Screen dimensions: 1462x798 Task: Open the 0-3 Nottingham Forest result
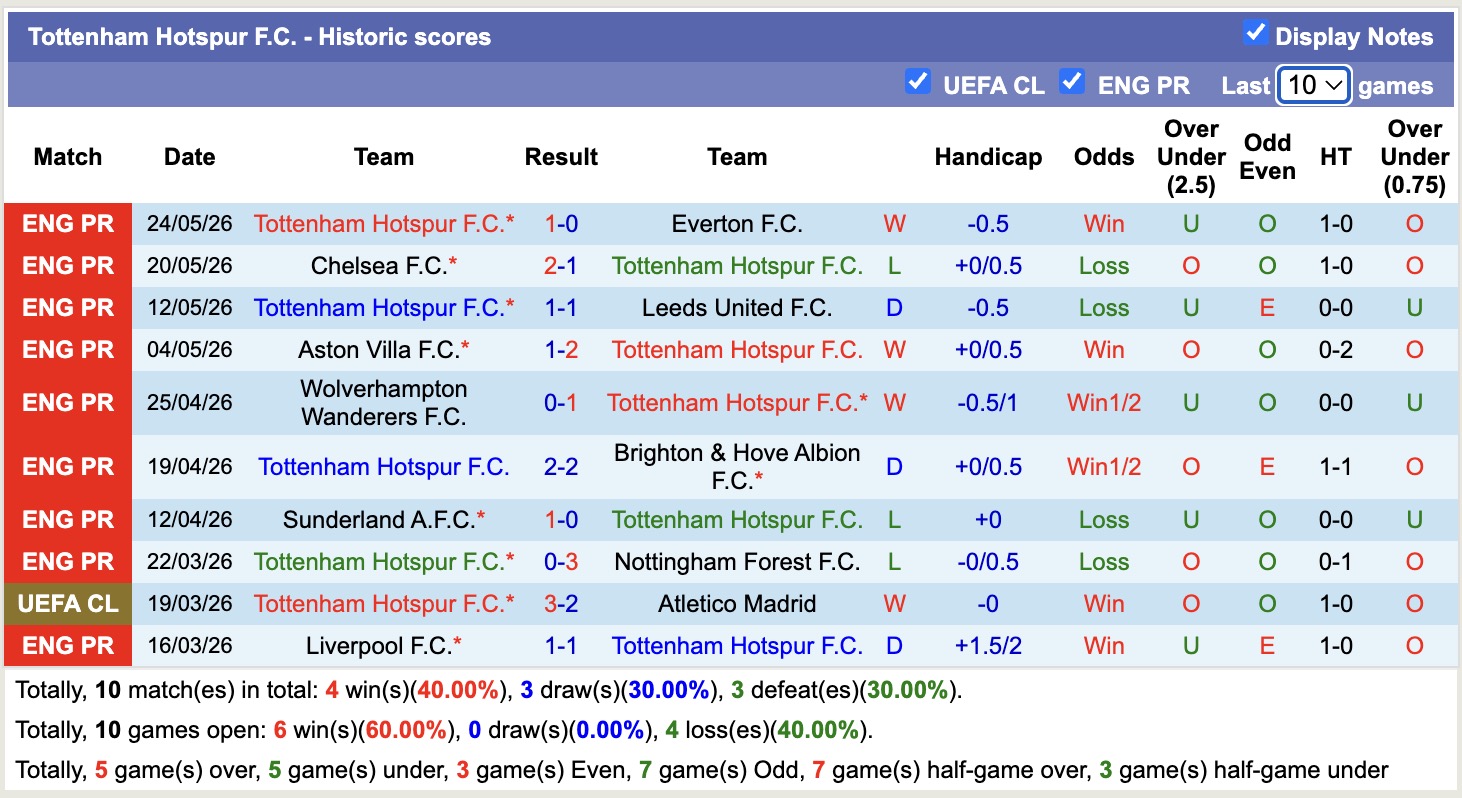pyautogui.click(x=561, y=562)
